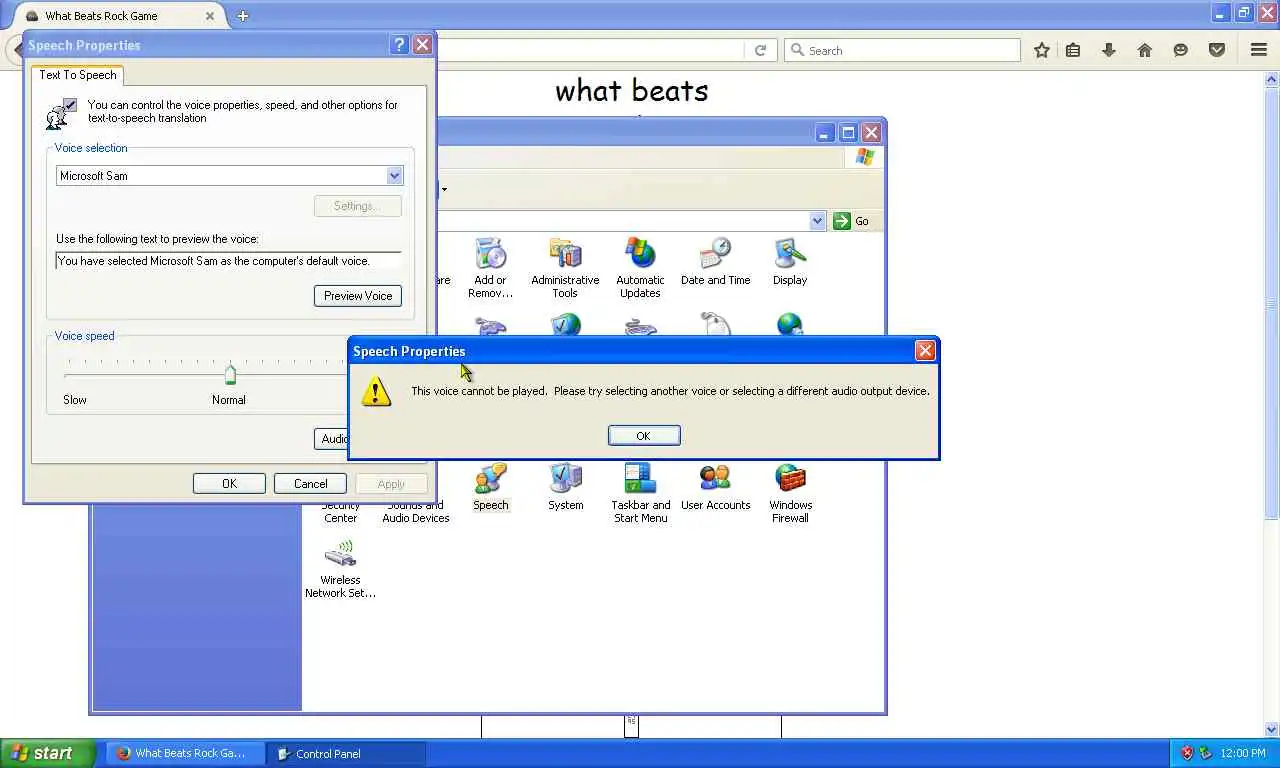Screen dimensions: 1280x768
Task: Click the Firefox Search box
Action: (x=902, y=50)
